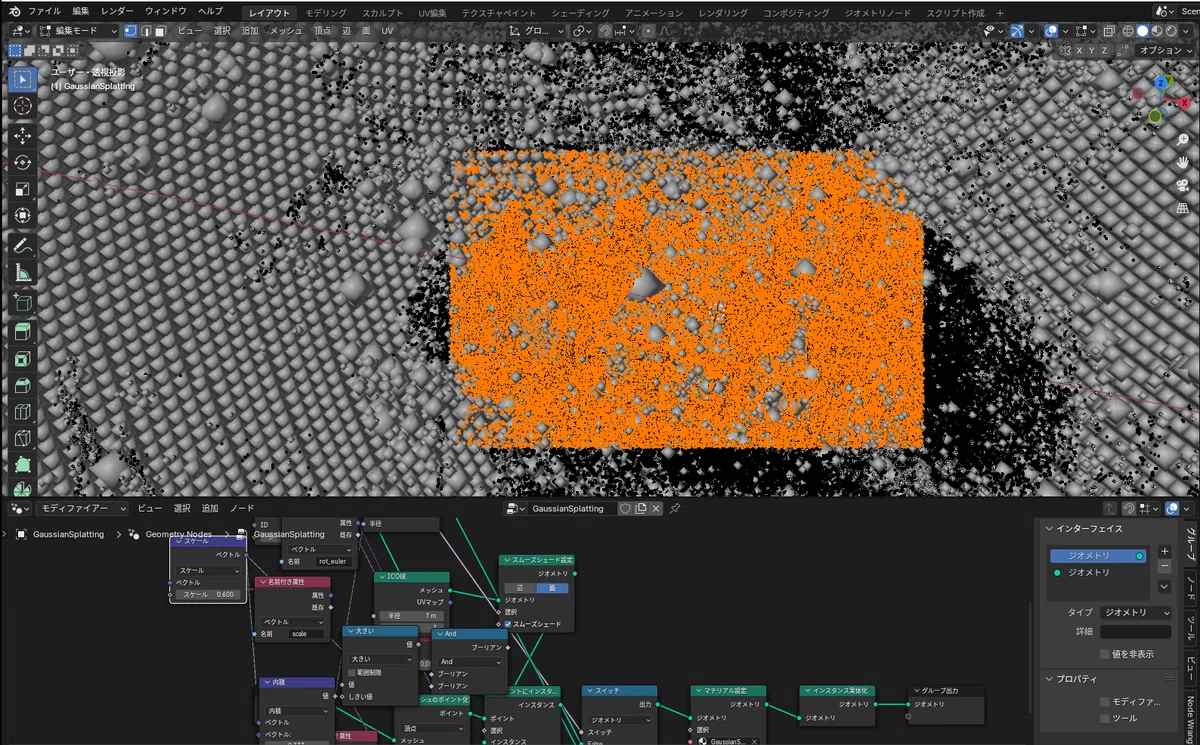Click the 面 button in smooth shade node
This screenshot has width=1200, height=745.
[552, 588]
